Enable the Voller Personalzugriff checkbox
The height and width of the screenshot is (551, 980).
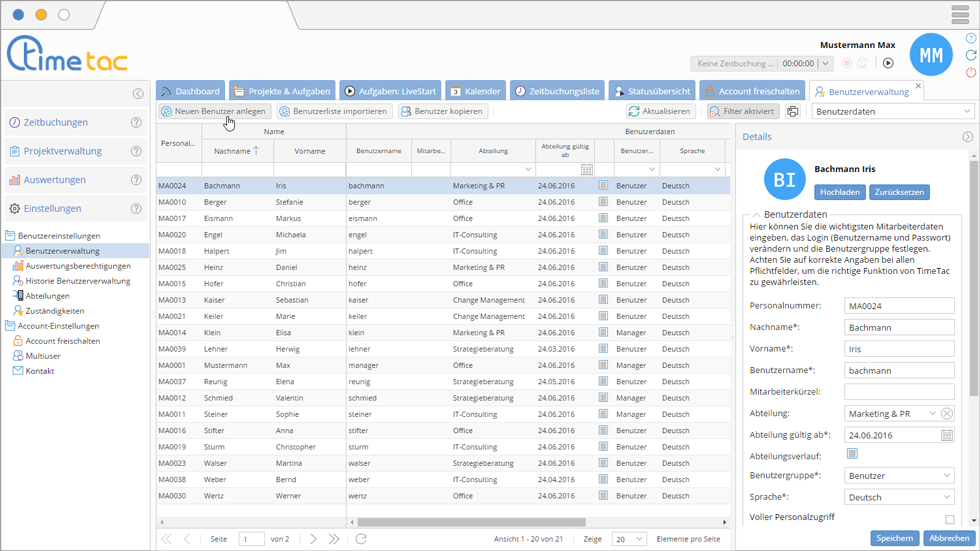click(949, 519)
